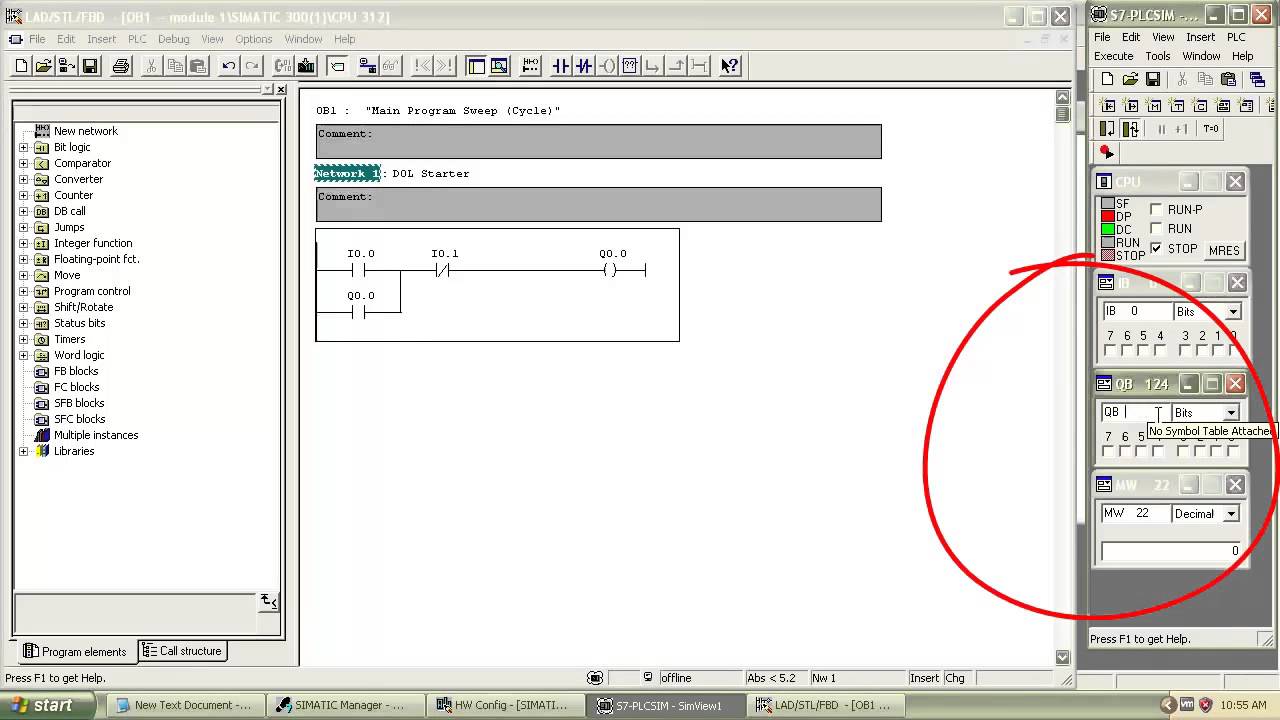Expand the Timers folder
Image resolution: width=1280 pixels, height=720 pixels.
24,339
